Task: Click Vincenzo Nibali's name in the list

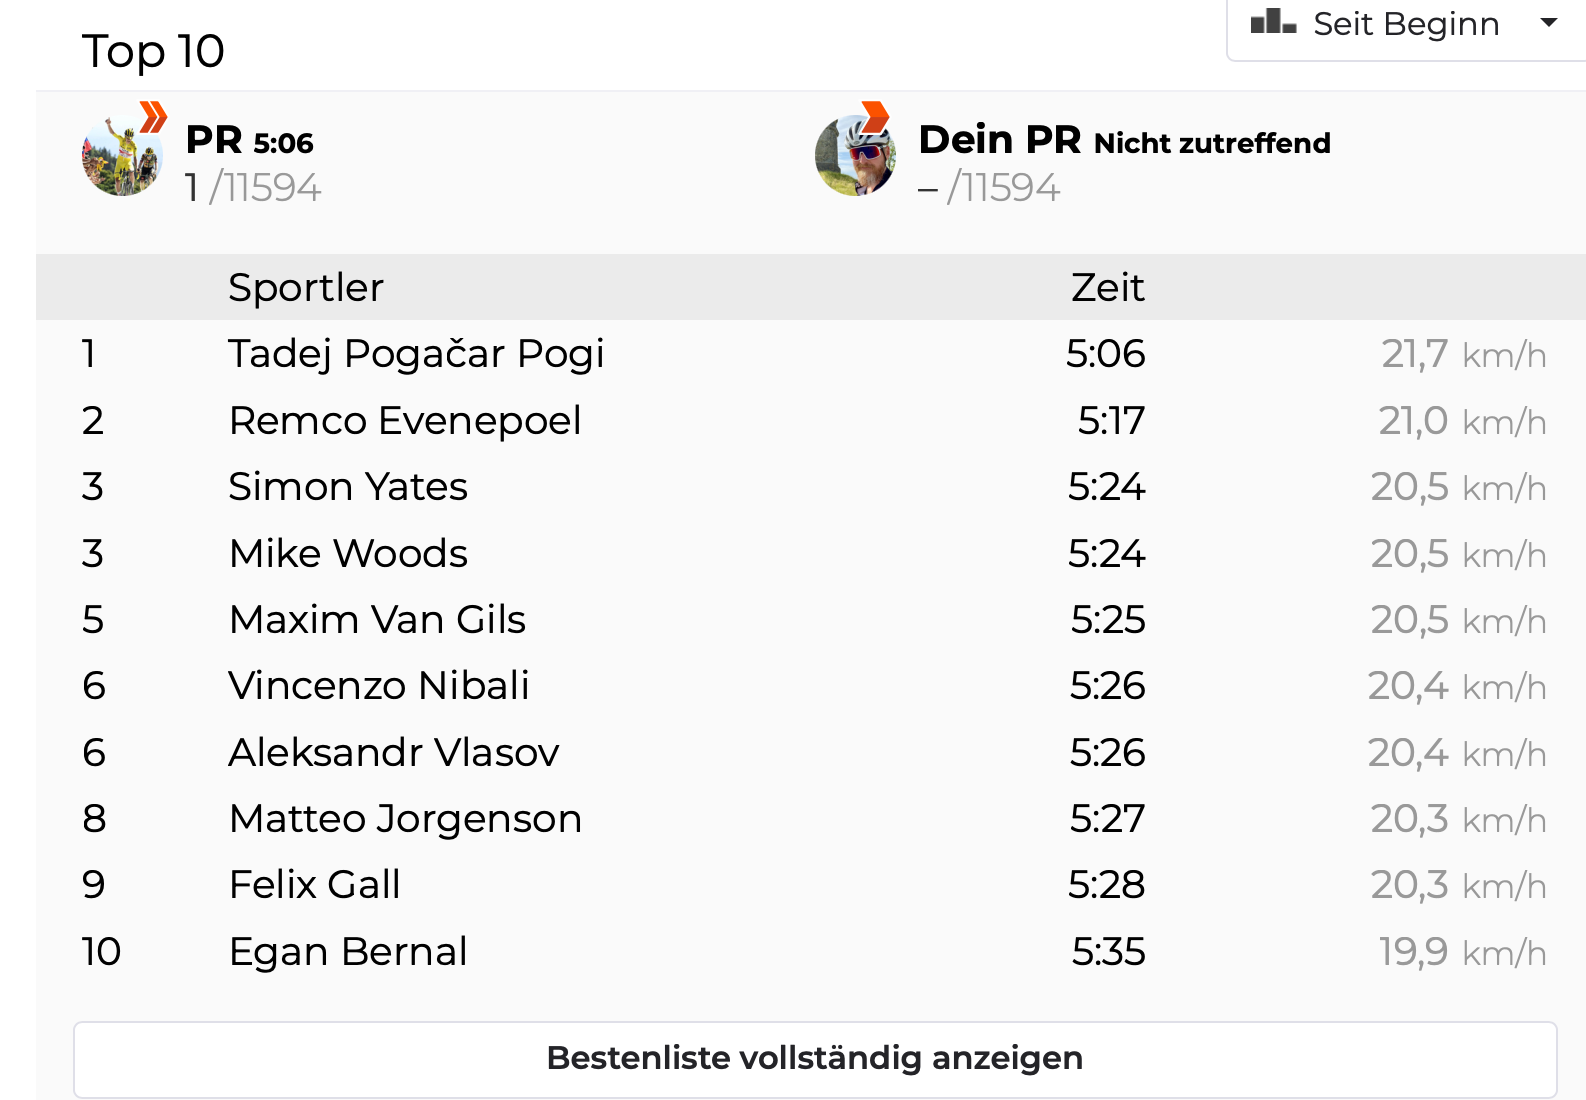Action: click(379, 686)
